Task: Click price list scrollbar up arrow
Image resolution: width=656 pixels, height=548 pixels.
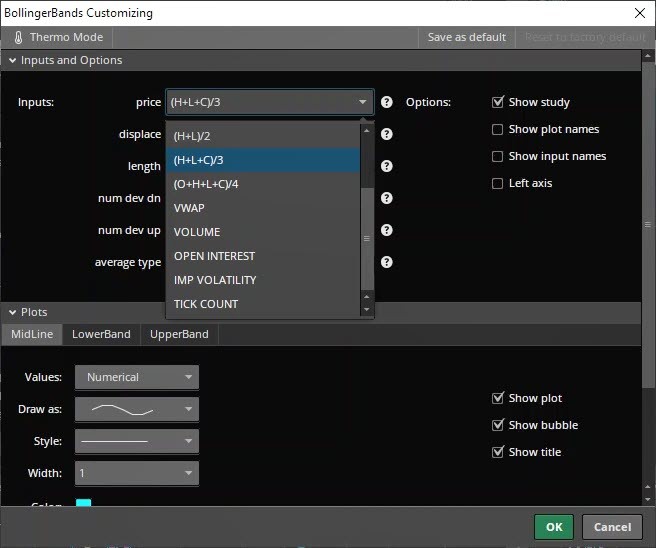Action: pos(367,131)
